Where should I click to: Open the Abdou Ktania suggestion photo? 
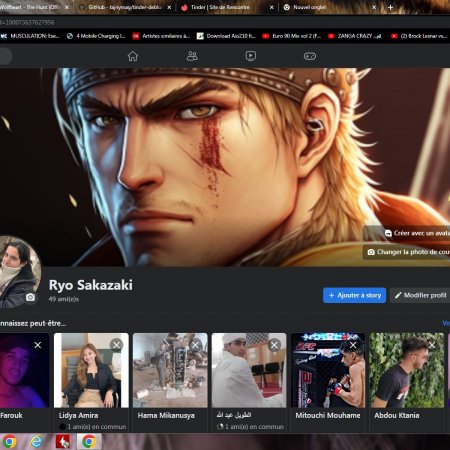point(407,370)
